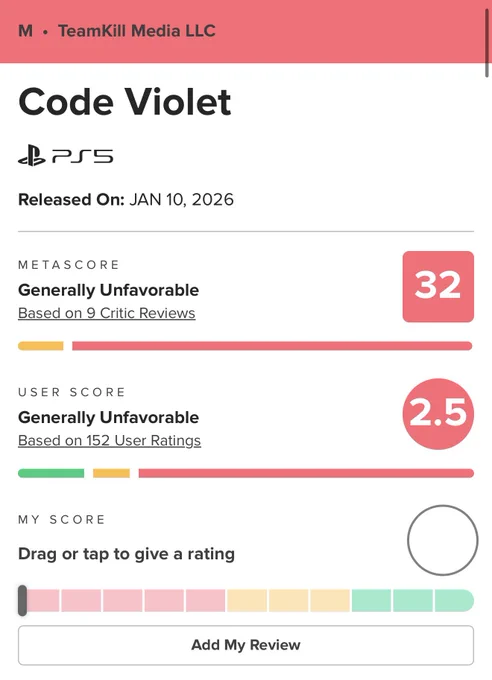
Task: Click the TeamKill Media LLC developer name
Action: [137, 31]
